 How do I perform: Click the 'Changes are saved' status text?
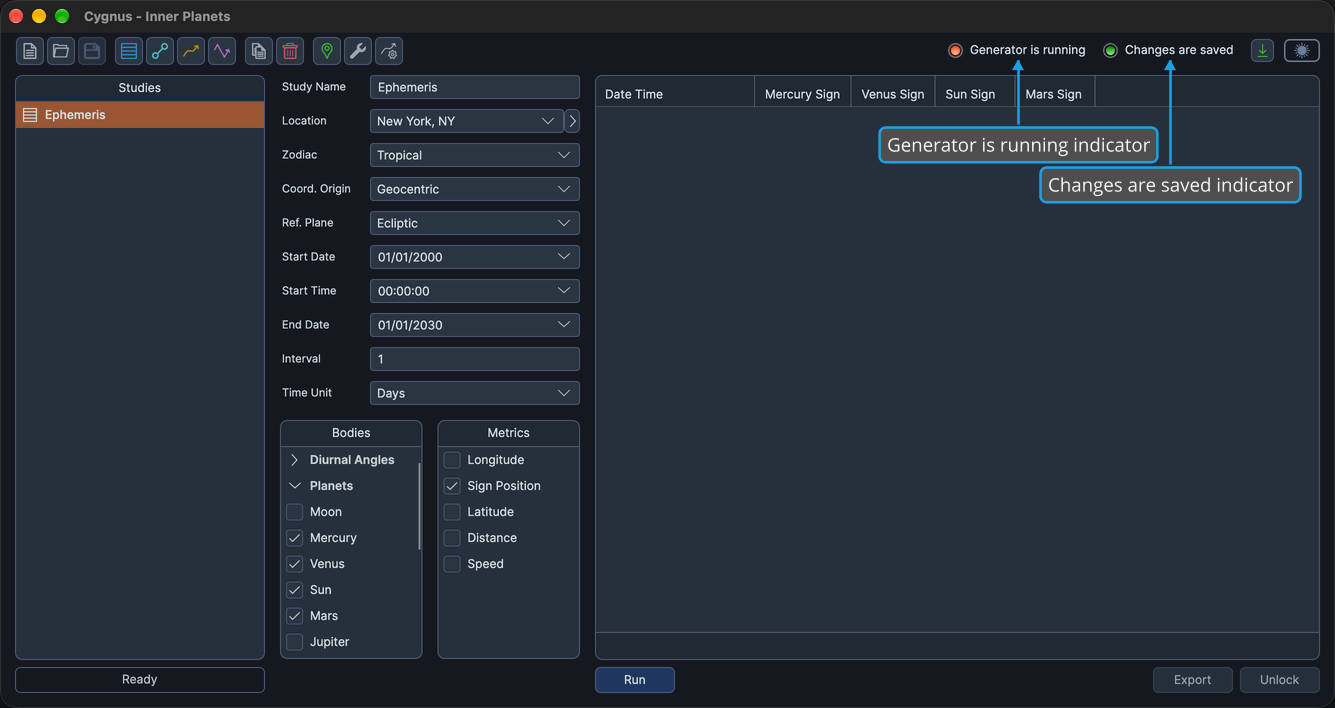click(x=1179, y=50)
